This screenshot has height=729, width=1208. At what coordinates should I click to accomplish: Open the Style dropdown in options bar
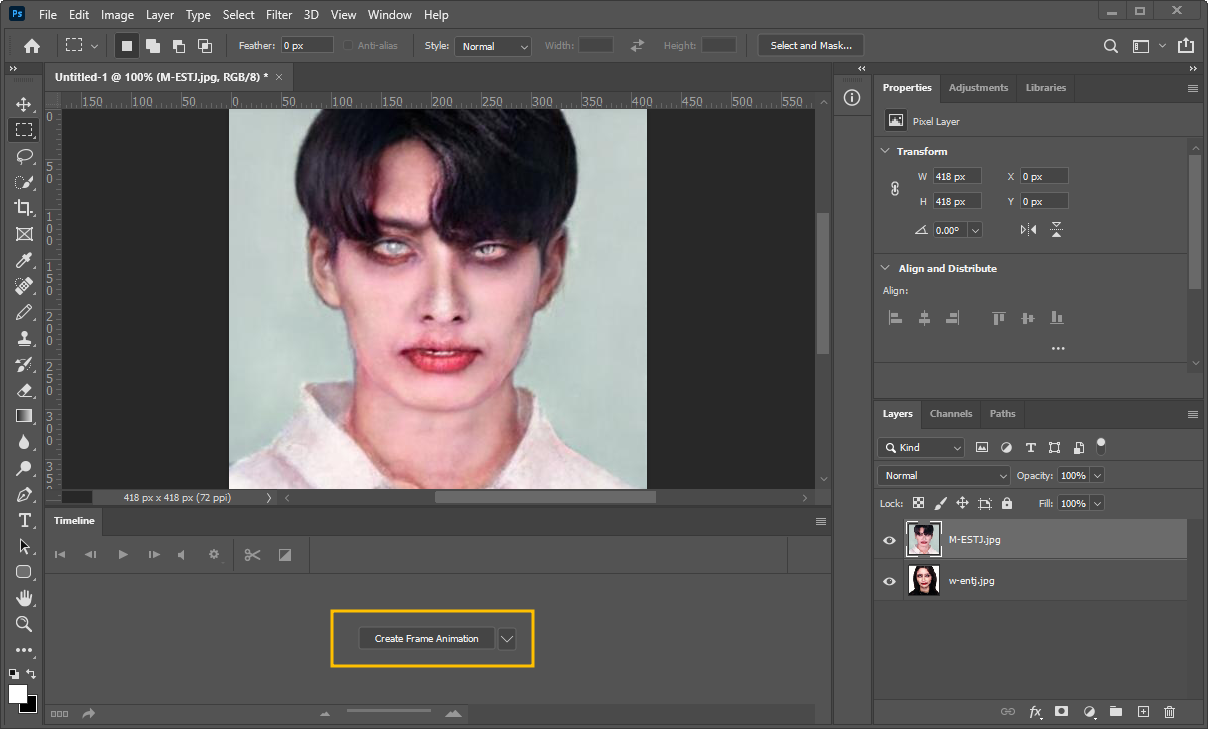click(x=493, y=46)
